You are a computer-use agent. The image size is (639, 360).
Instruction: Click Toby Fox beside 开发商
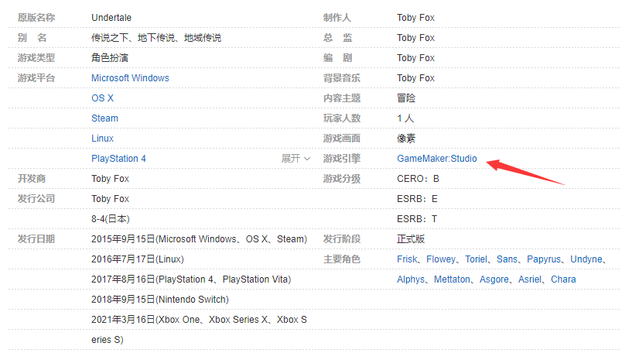[110, 179]
